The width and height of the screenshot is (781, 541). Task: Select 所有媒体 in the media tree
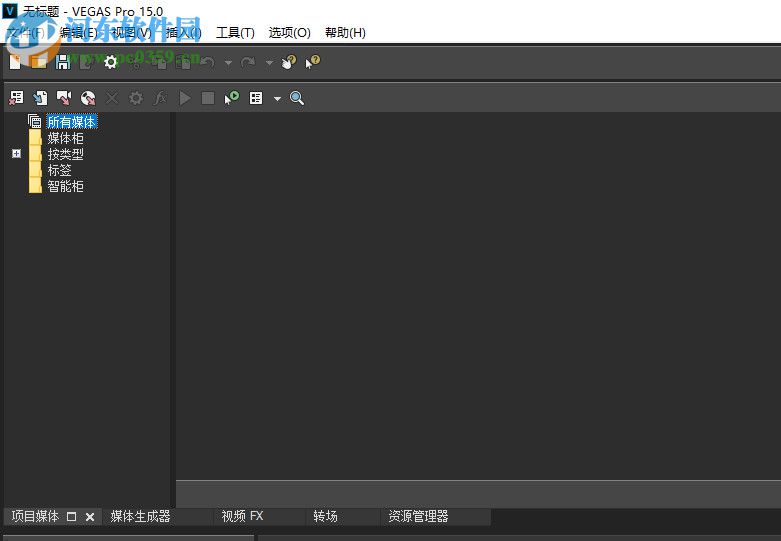[72, 122]
